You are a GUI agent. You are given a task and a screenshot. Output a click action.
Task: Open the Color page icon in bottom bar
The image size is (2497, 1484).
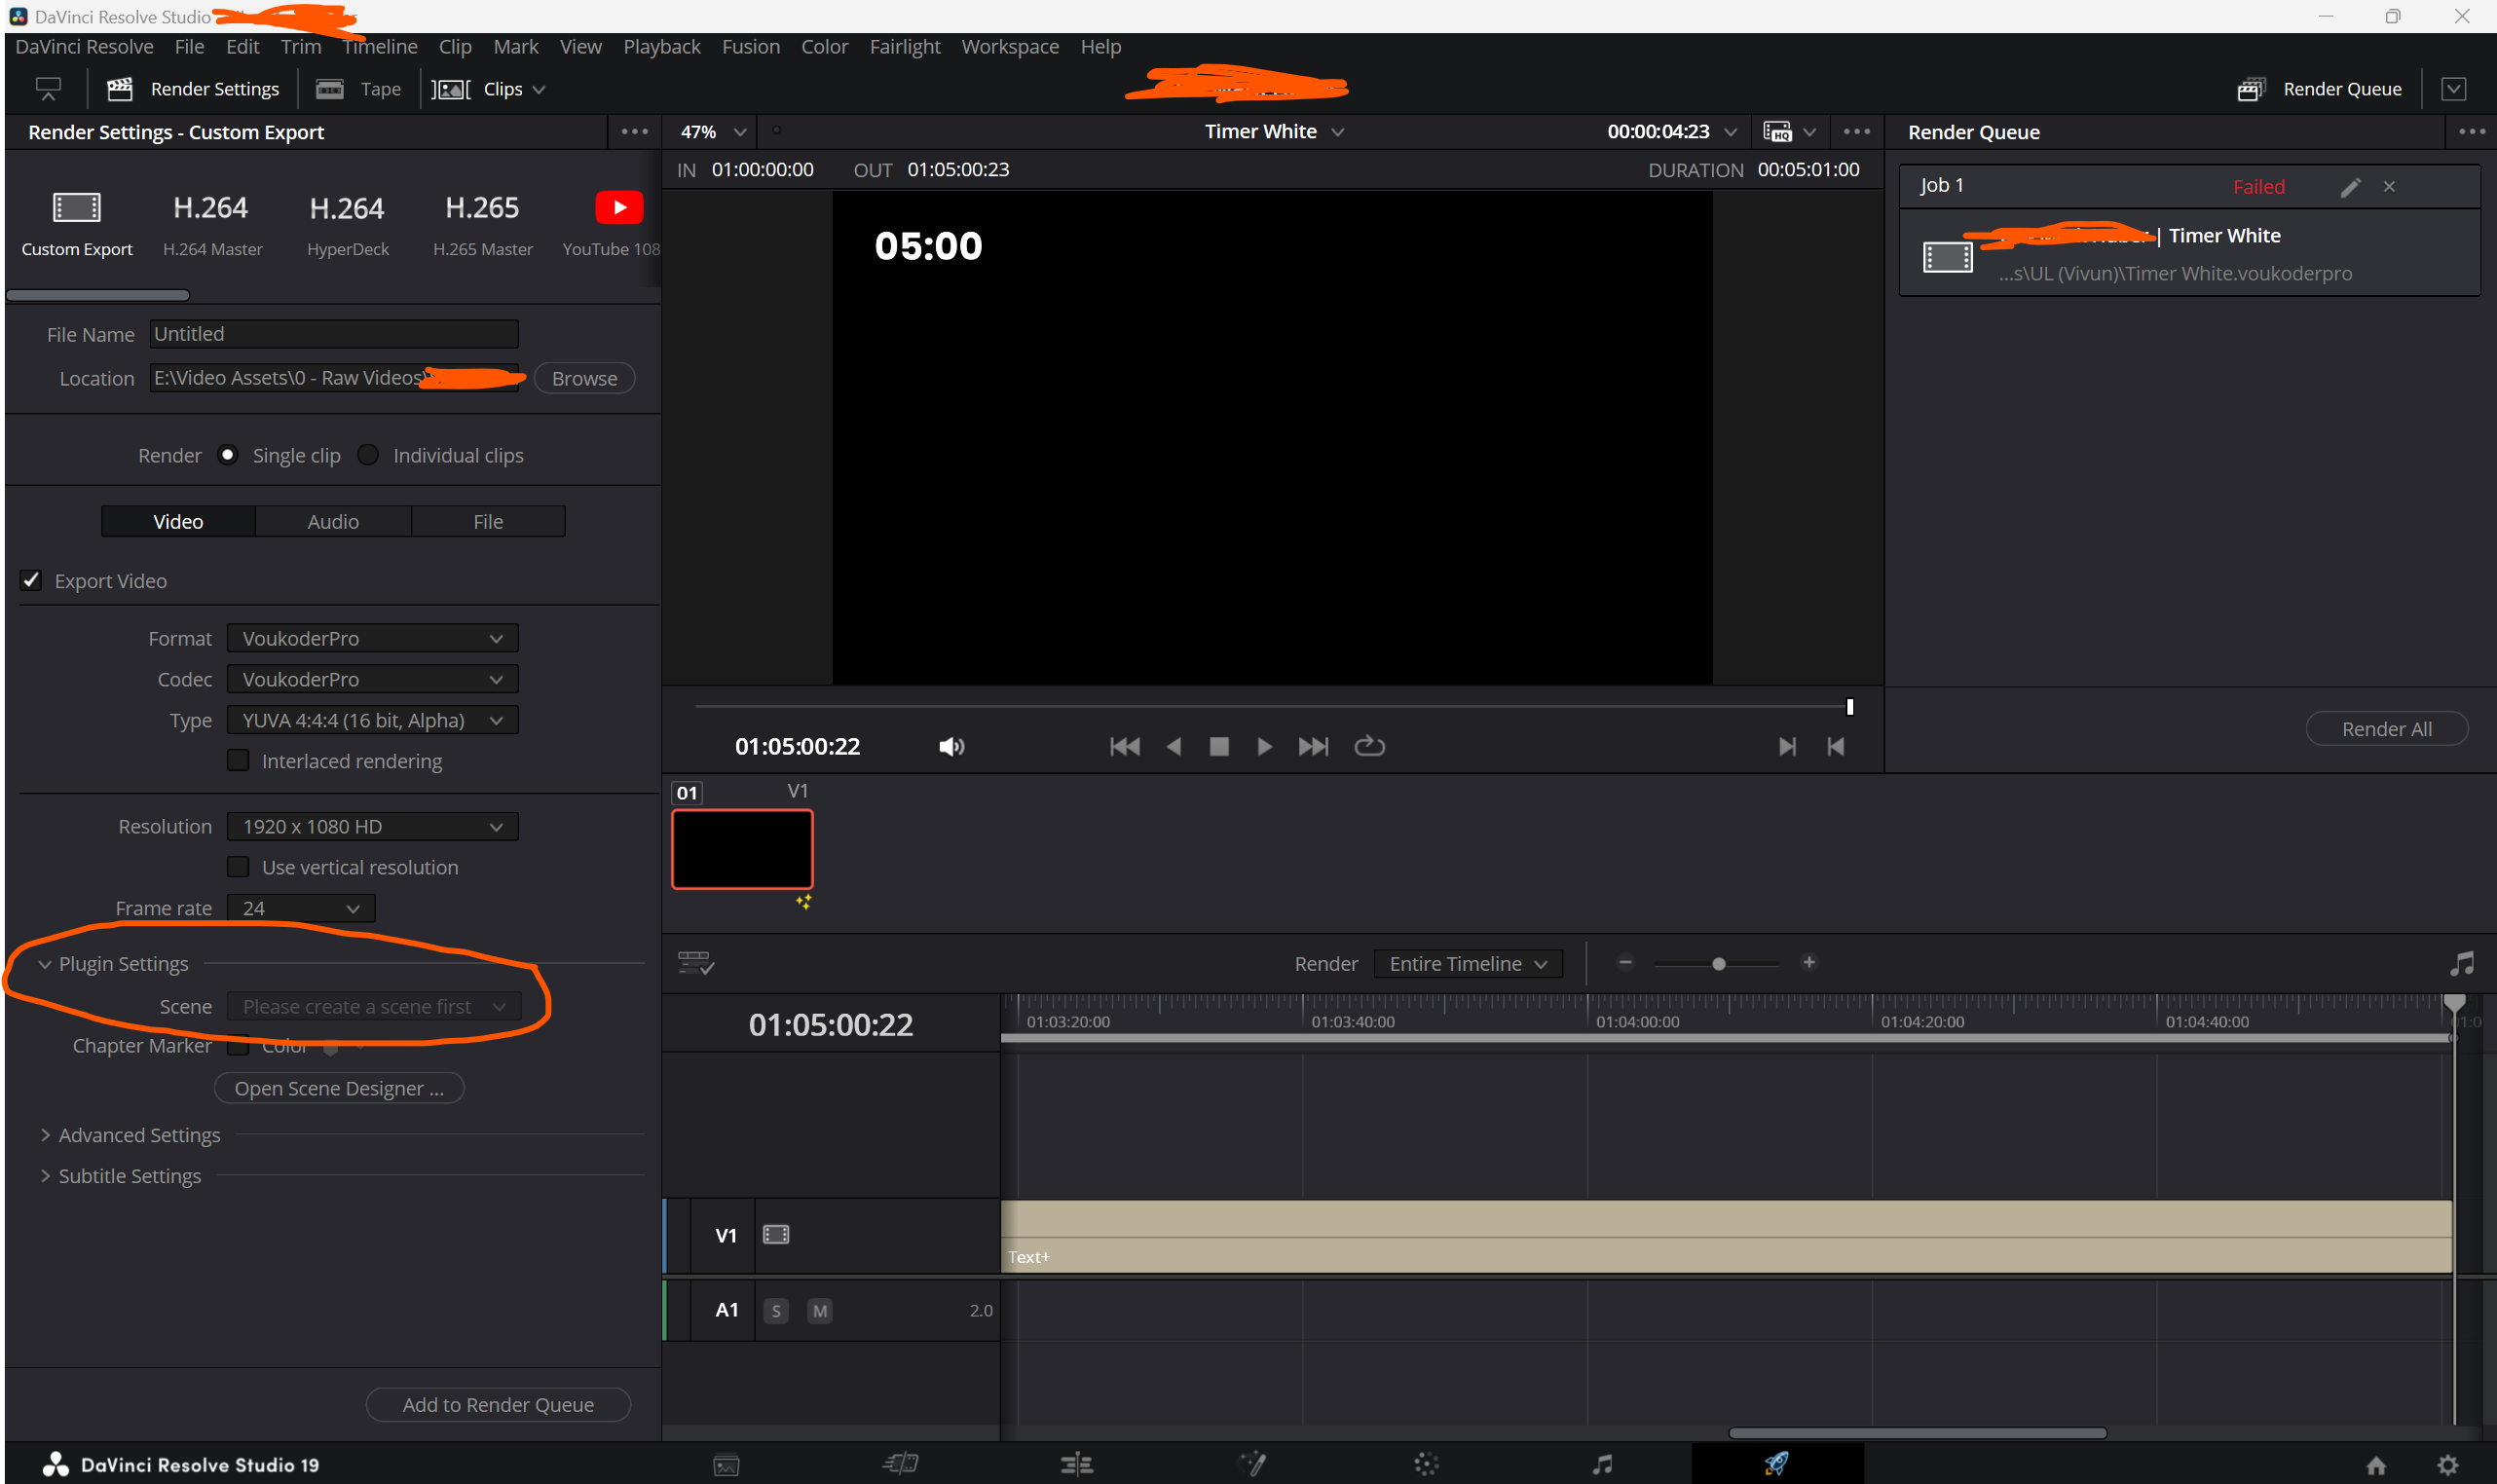point(1427,1465)
